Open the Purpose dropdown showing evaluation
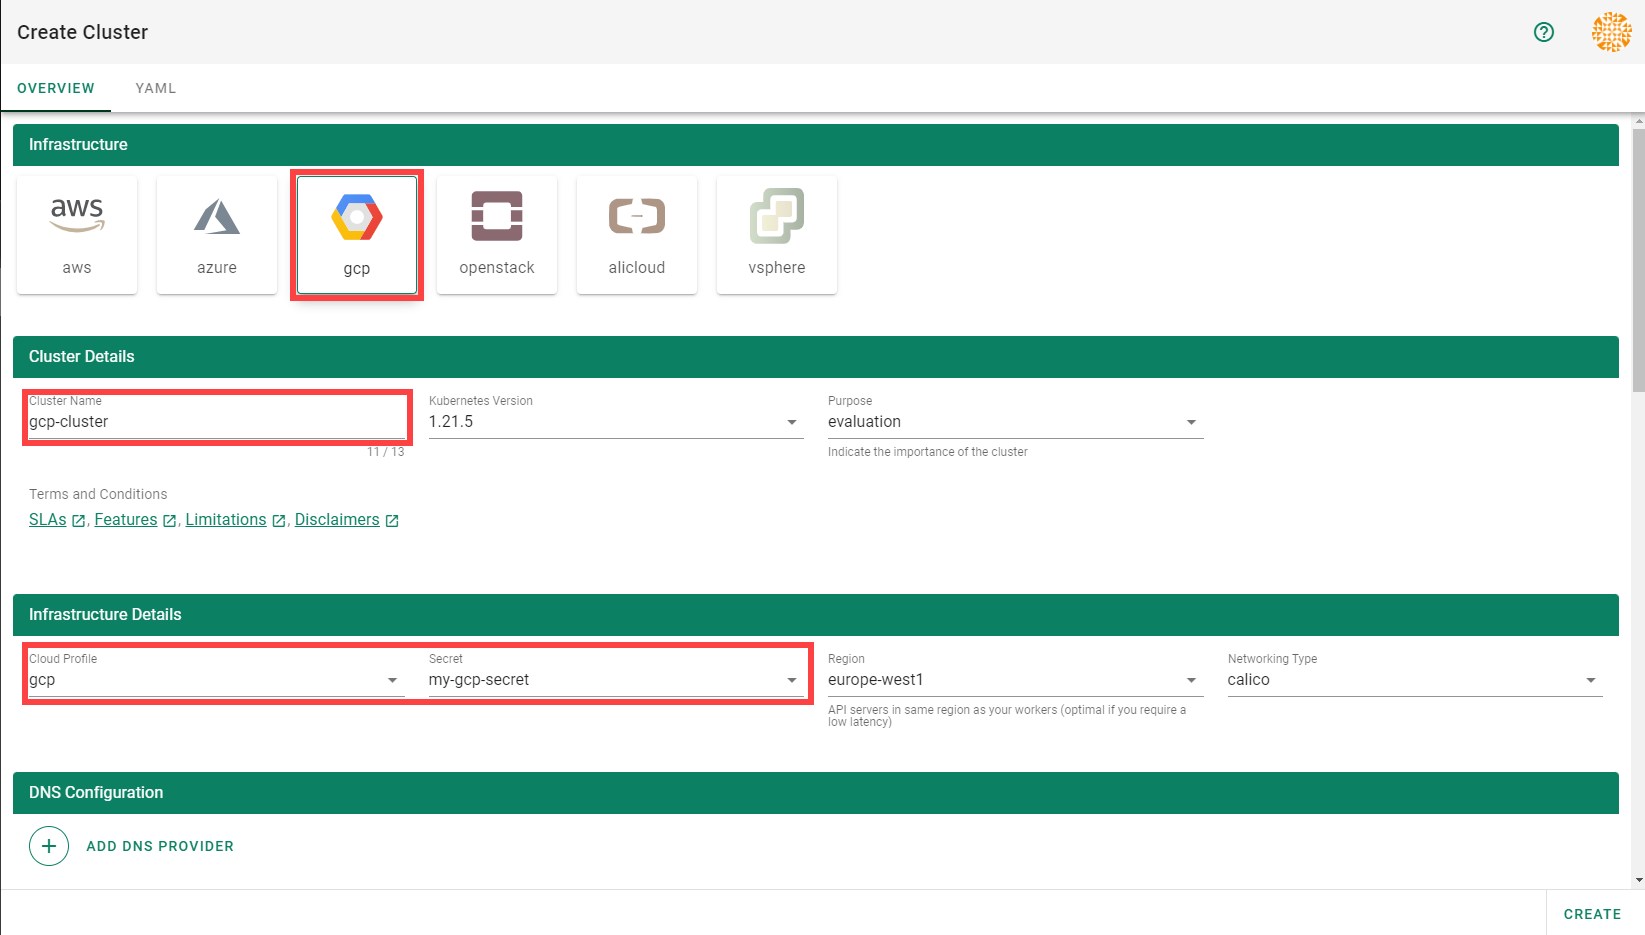Viewport: 1645px width, 935px height. pos(1014,422)
